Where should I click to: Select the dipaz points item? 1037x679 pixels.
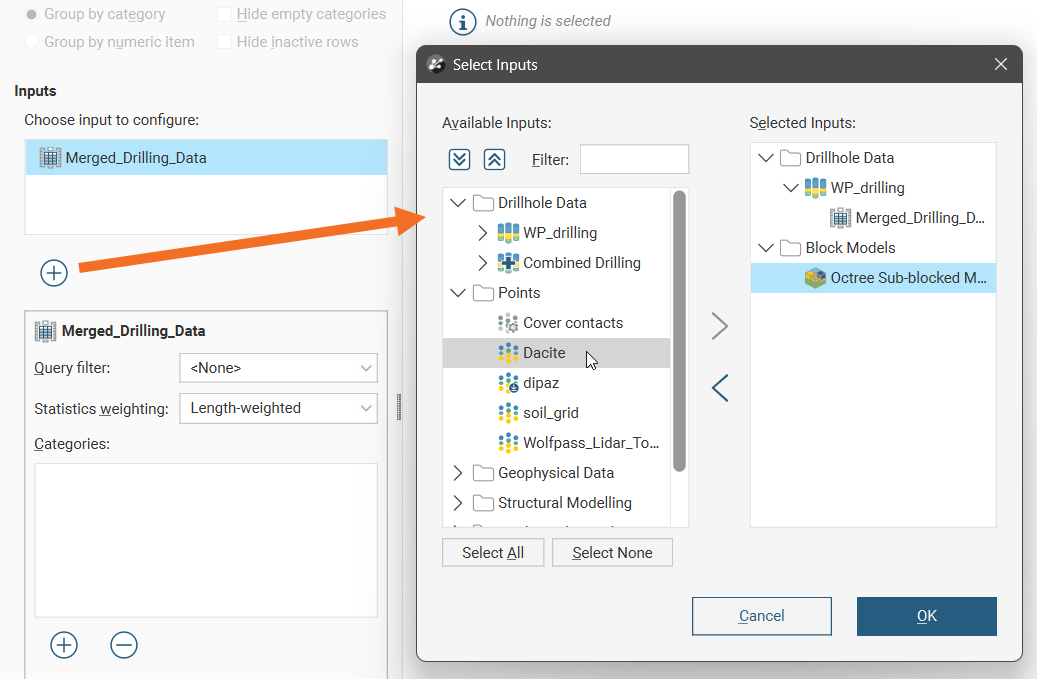[540, 383]
